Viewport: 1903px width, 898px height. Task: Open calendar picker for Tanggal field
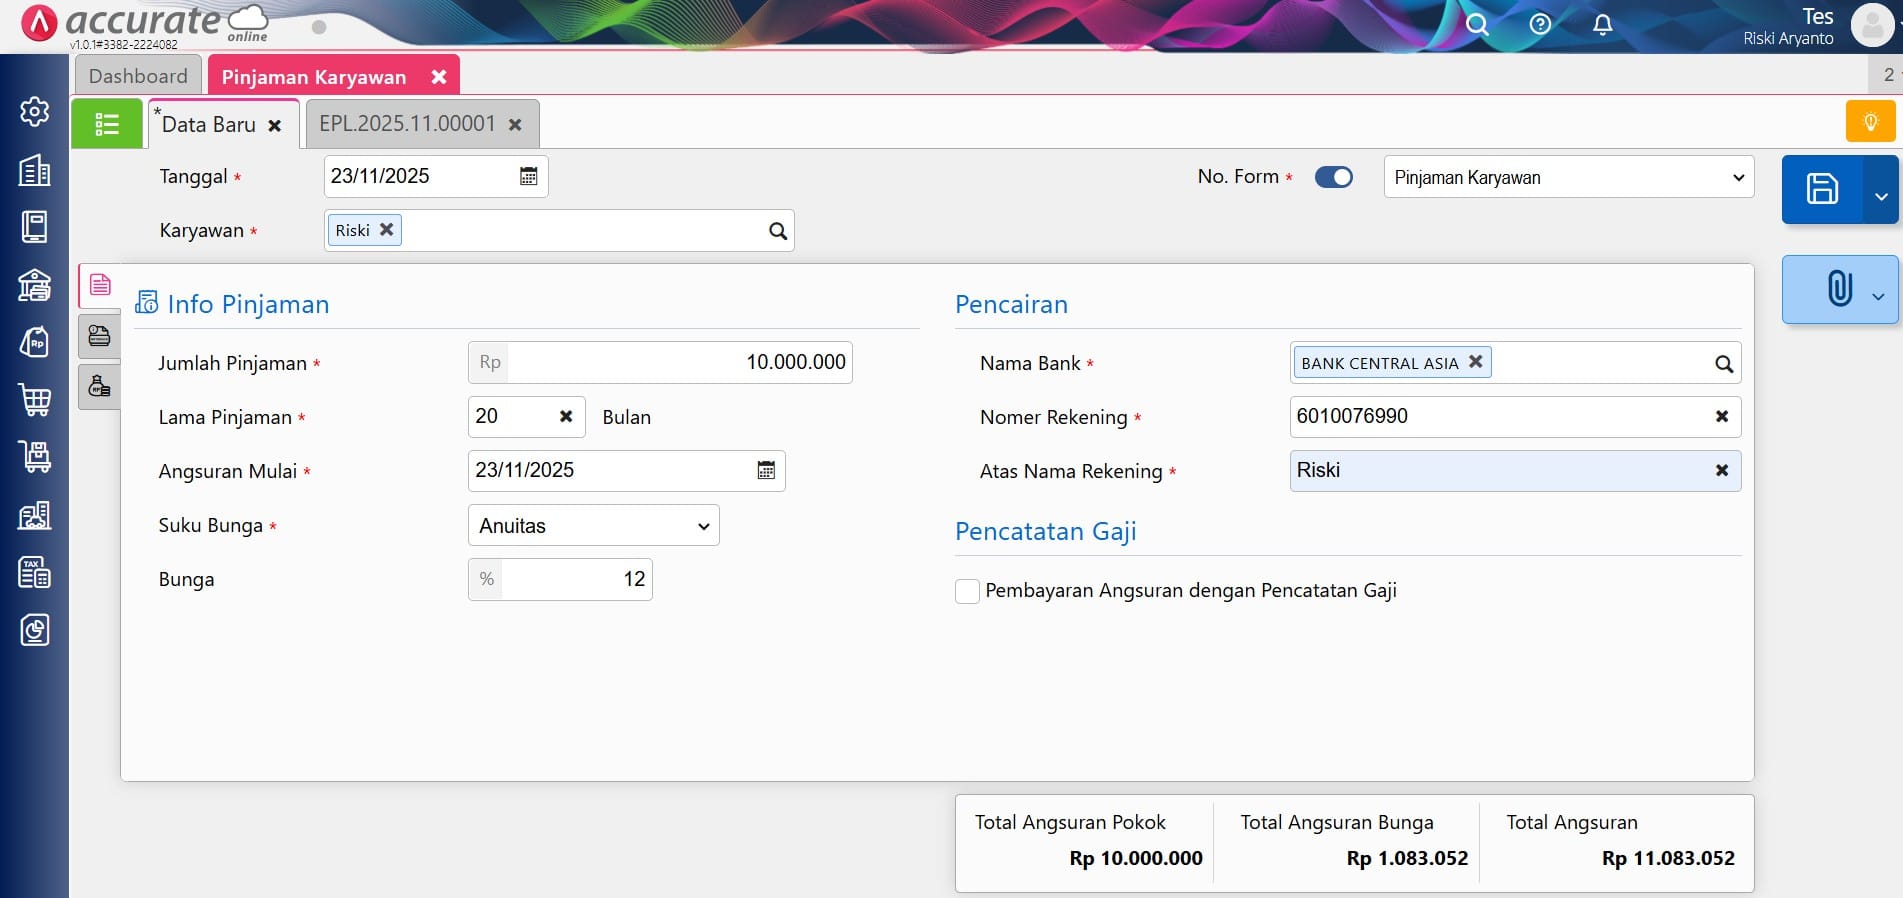pyautogui.click(x=528, y=177)
